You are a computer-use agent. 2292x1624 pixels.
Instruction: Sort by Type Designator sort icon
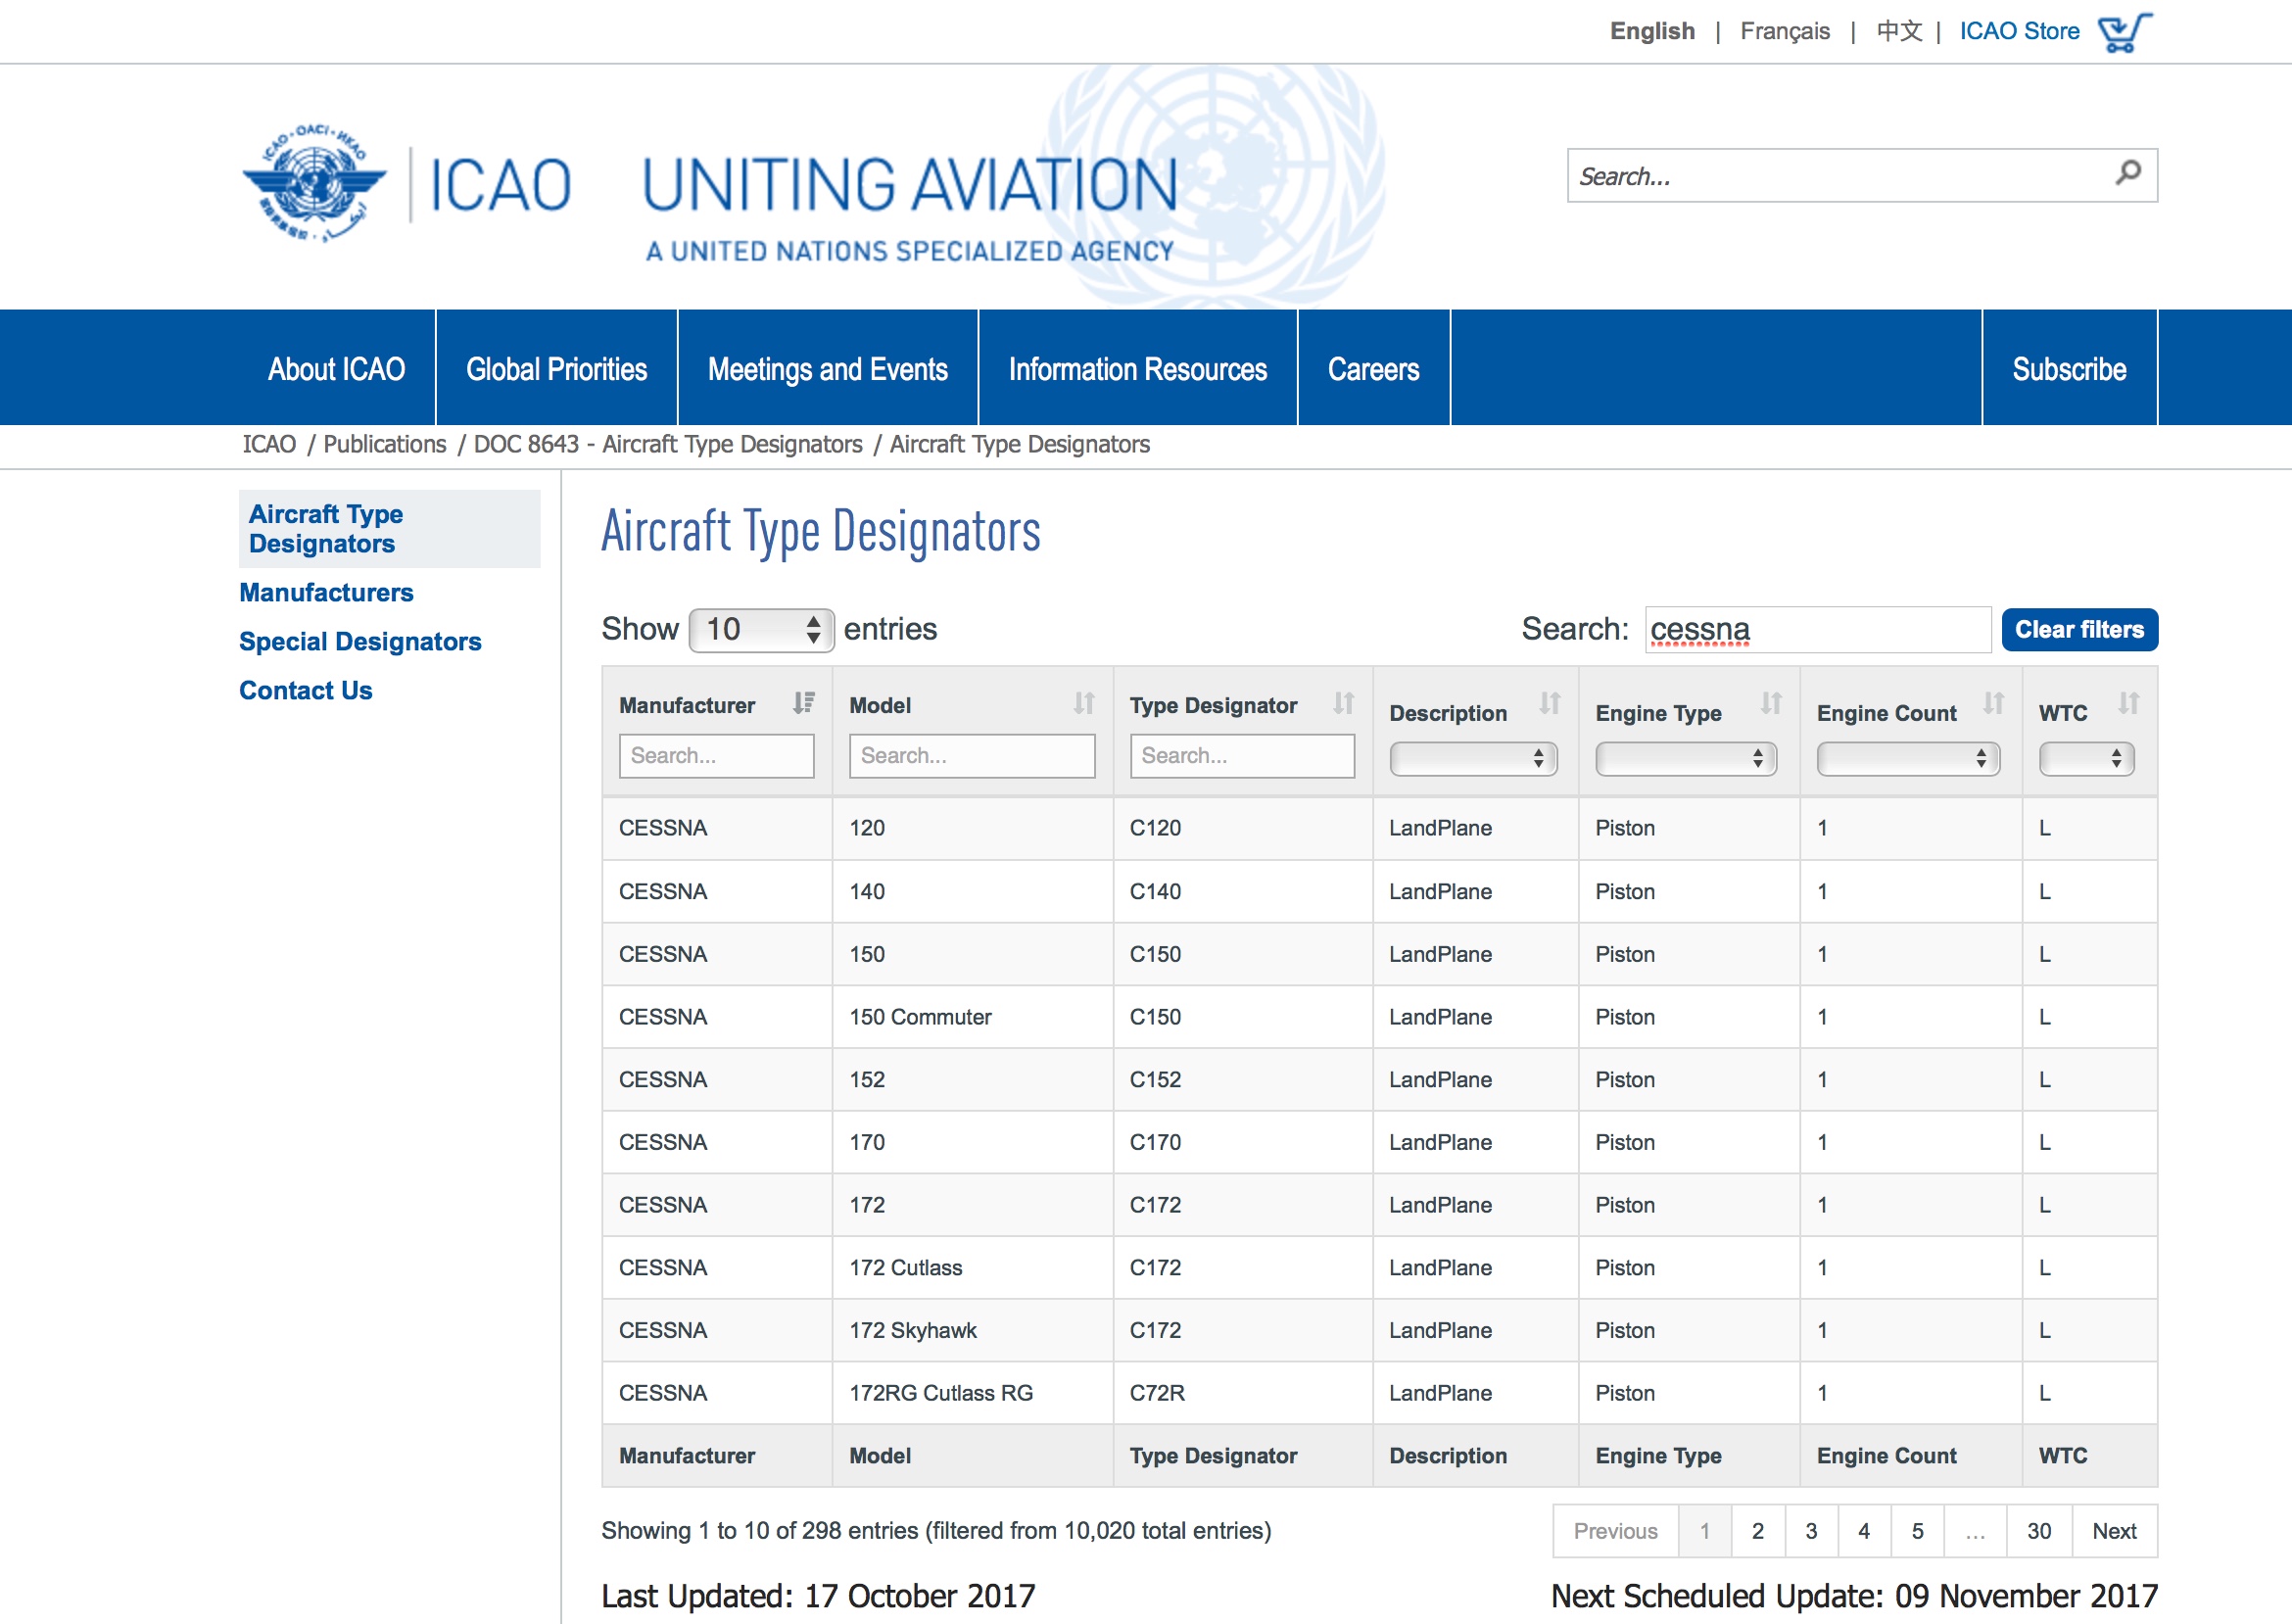[x=1343, y=703]
